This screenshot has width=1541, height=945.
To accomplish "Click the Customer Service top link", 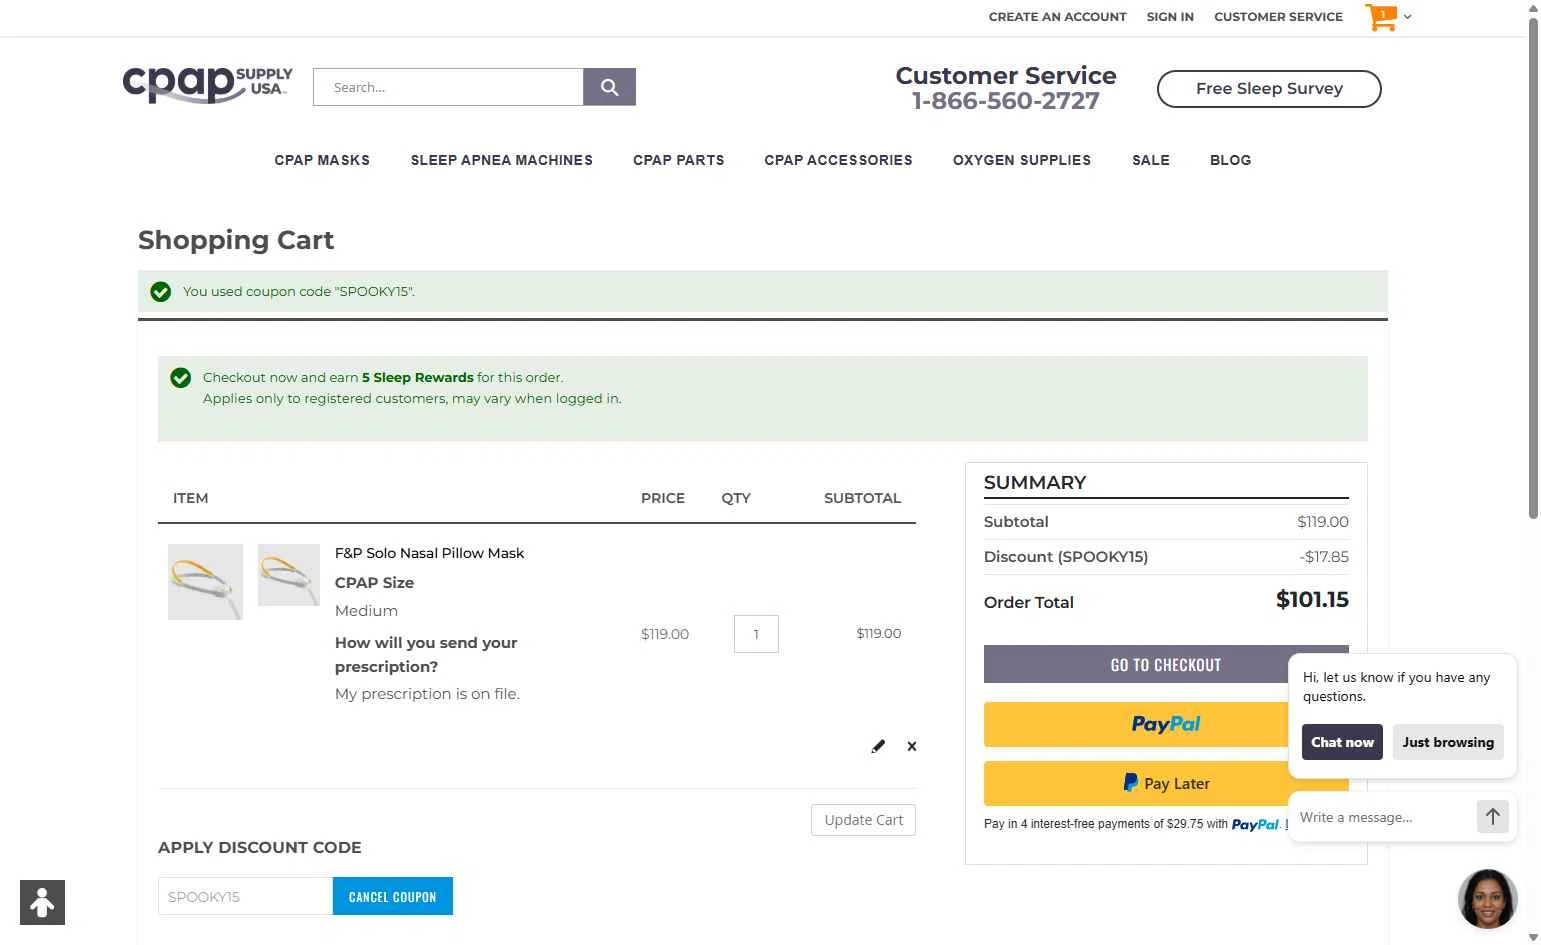I will [x=1278, y=17].
